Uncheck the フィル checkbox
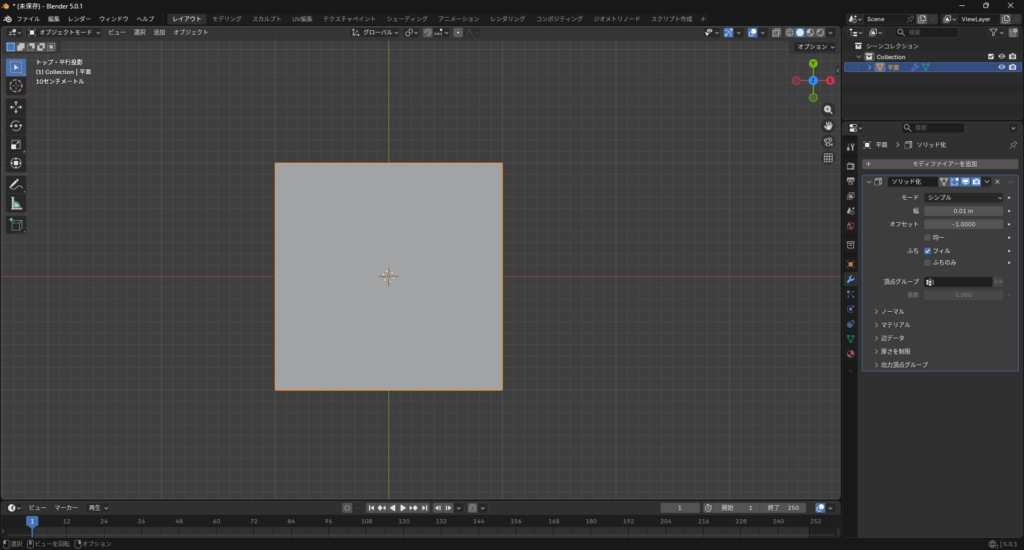Image resolution: width=1024 pixels, height=550 pixels. coord(928,250)
